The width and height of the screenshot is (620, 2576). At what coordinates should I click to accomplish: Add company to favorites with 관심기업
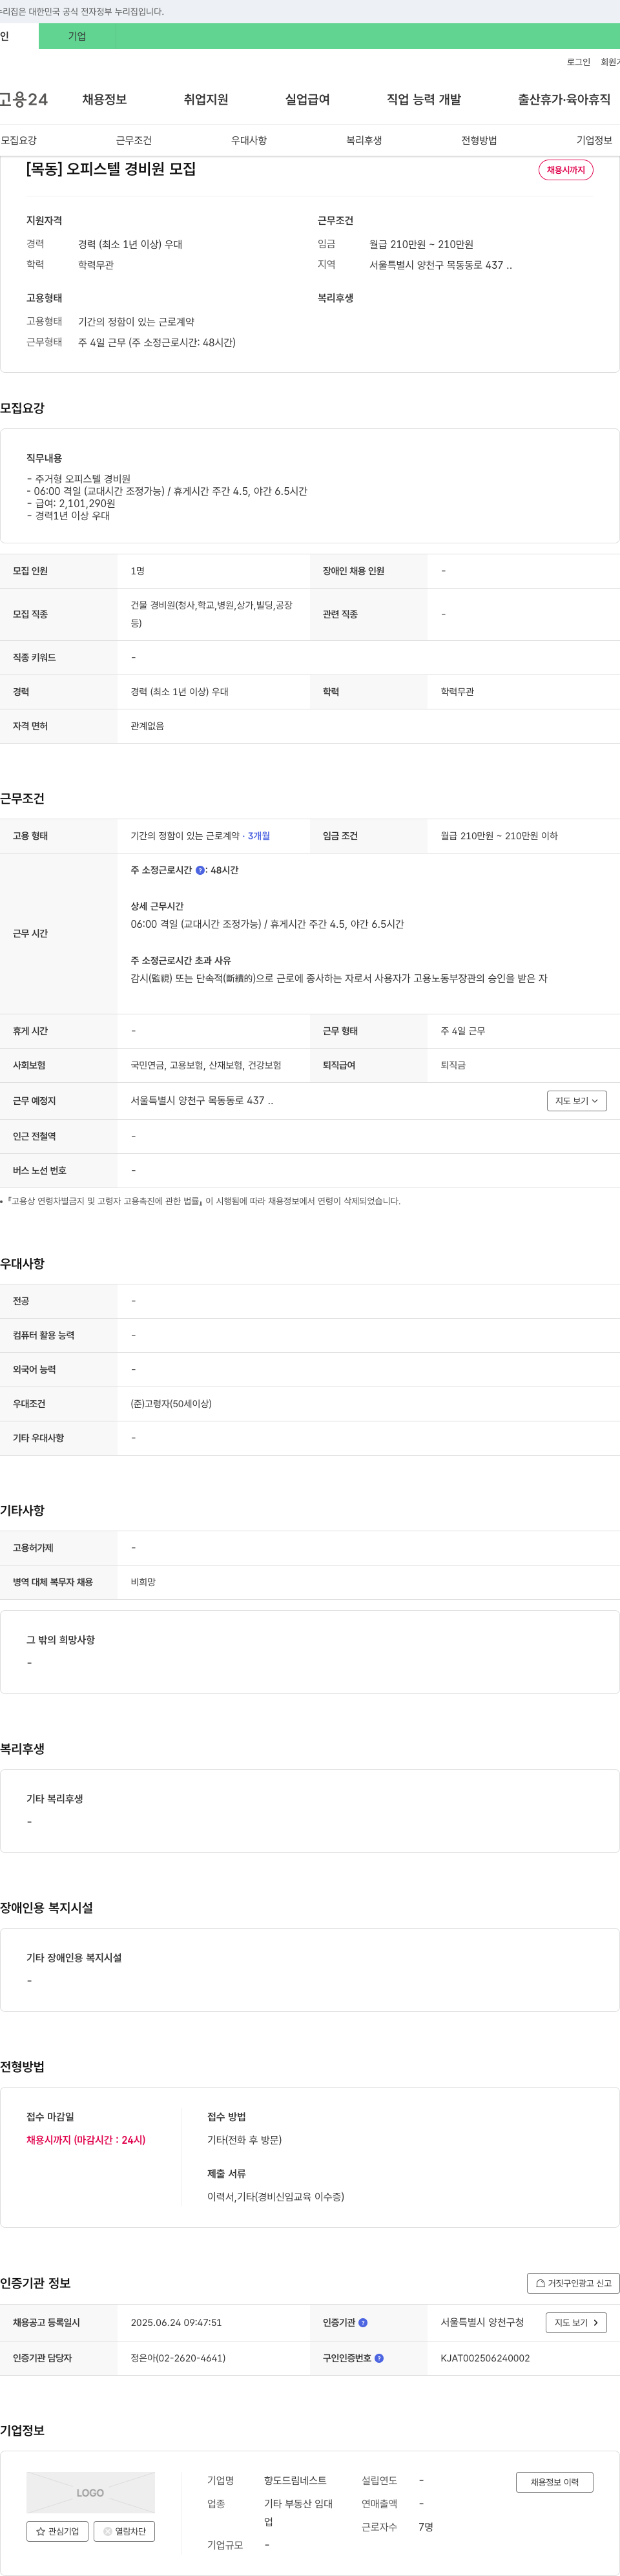pos(57,2531)
